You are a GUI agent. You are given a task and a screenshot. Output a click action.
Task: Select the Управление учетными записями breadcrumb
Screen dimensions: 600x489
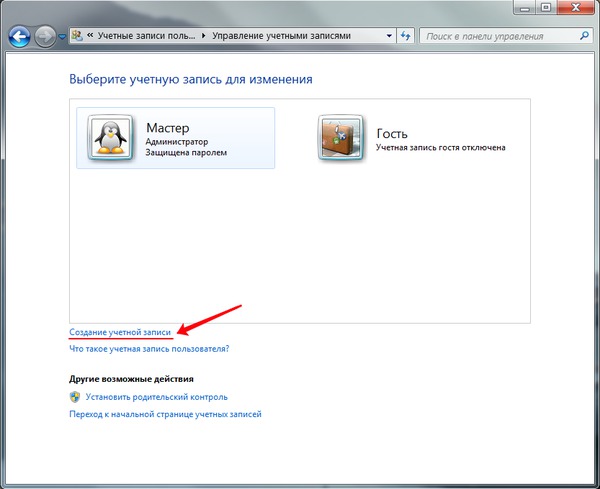pos(281,36)
